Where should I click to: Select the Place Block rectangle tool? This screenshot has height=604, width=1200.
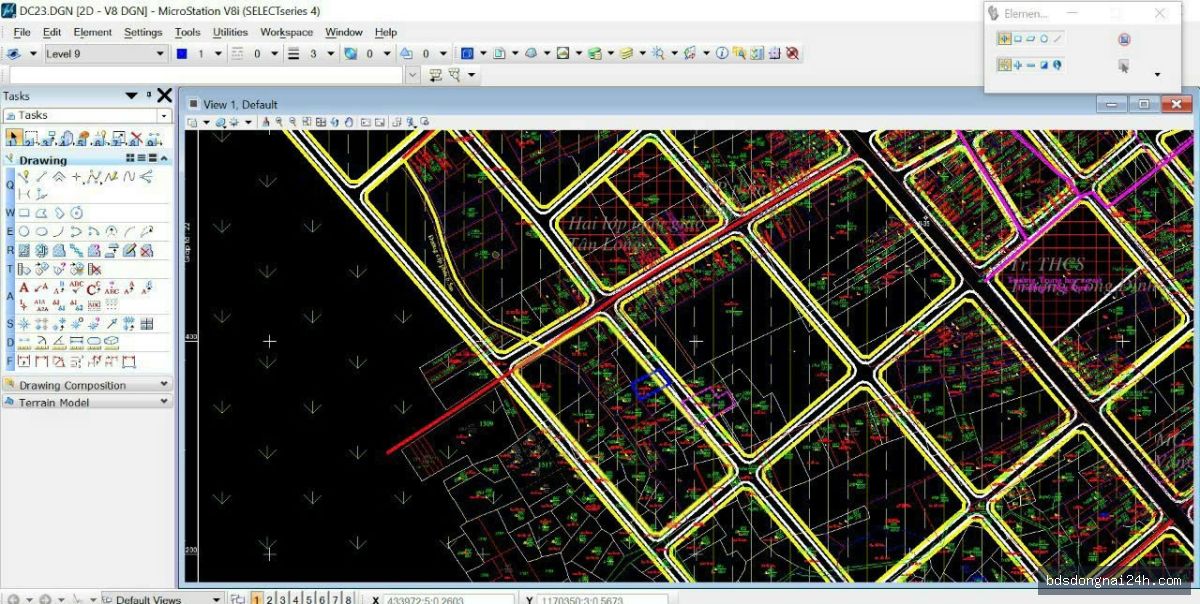tap(24, 213)
